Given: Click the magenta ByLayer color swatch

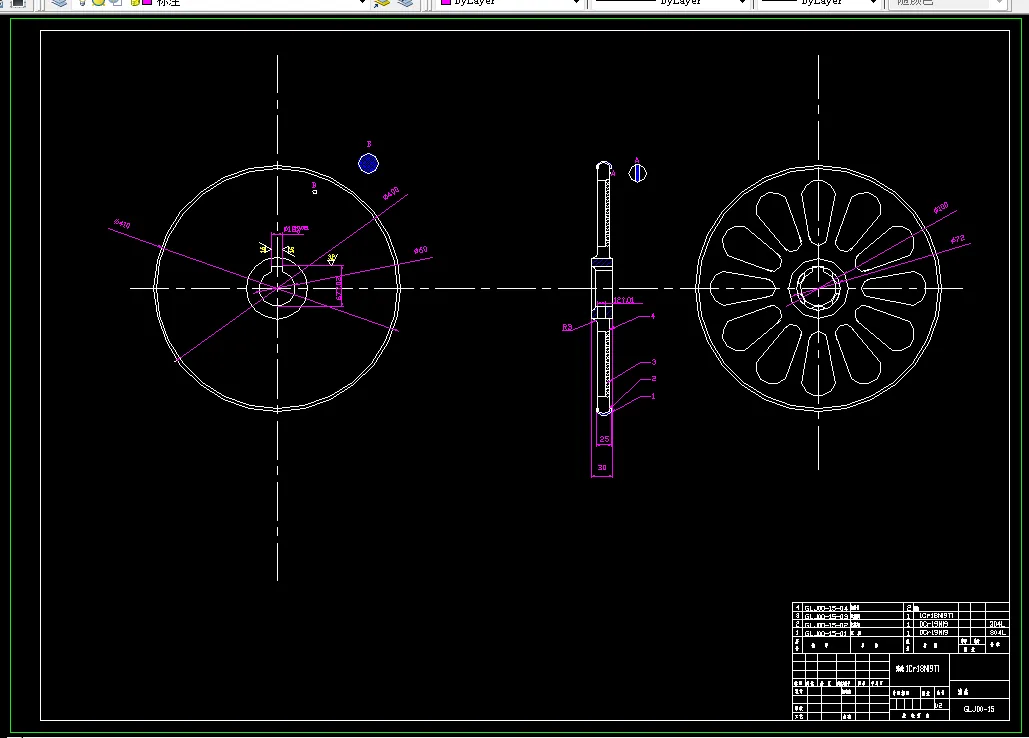Looking at the screenshot, I should point(446,3).
